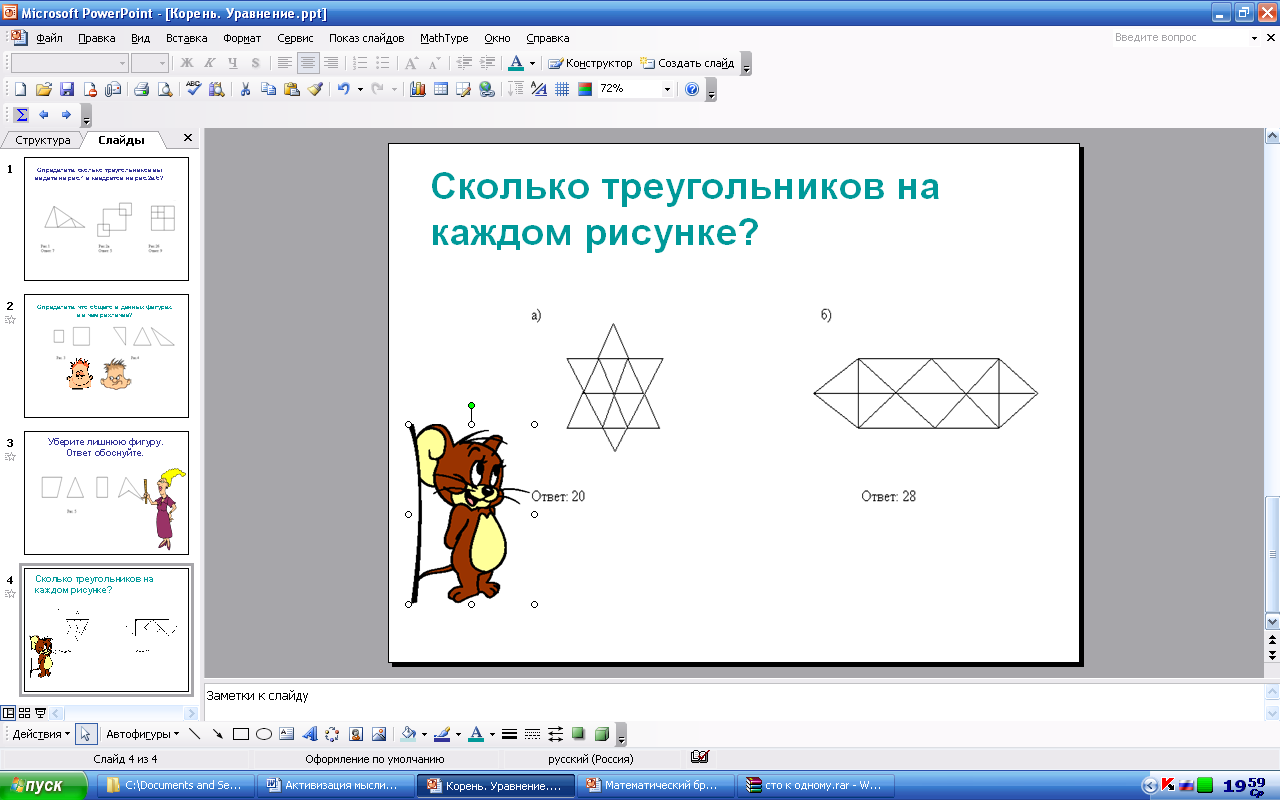
Task: Click the MathType sigma icon
Action: [21, 115]
